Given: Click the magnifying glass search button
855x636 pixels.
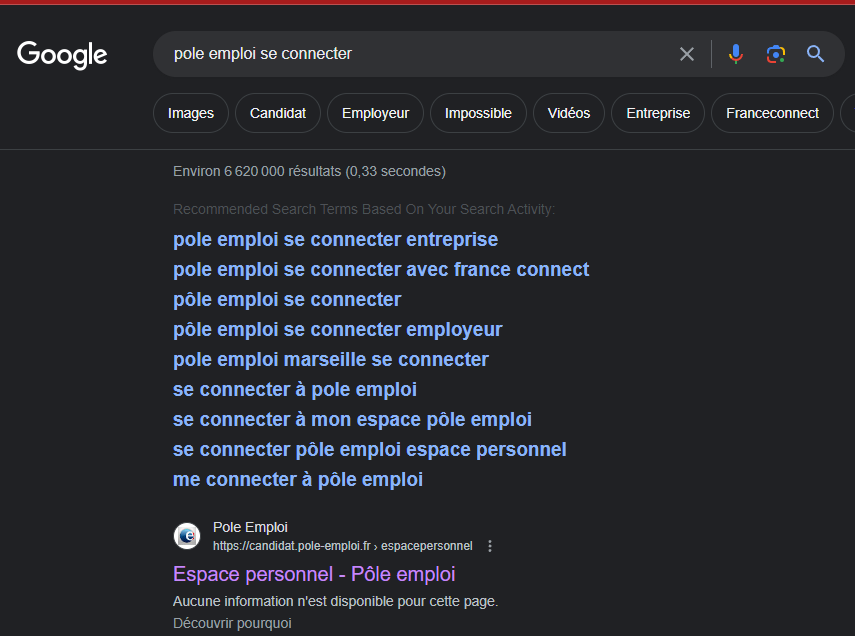Looking at the screenshot, I should [x=816, y=54].
